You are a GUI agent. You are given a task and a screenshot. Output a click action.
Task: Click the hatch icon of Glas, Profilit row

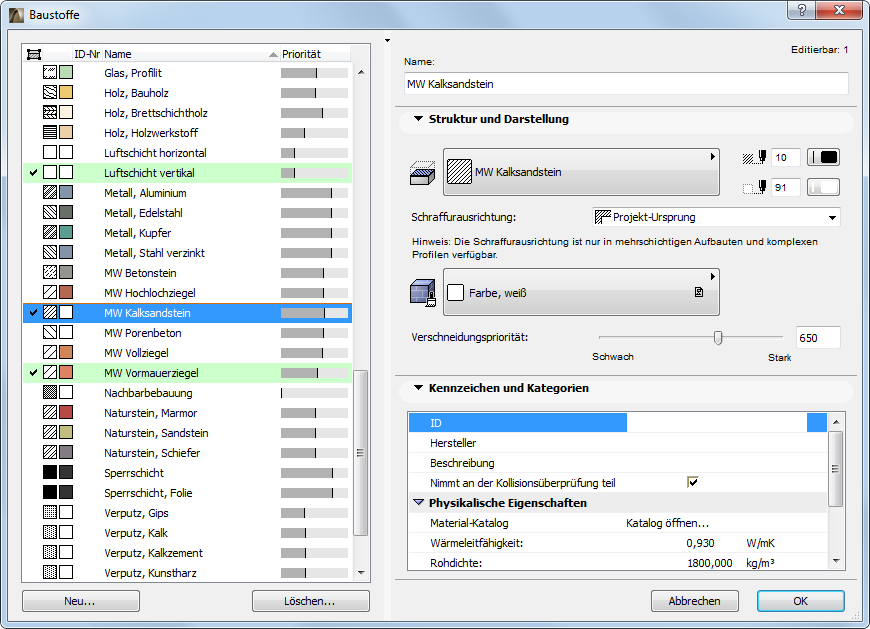[50, 73]
